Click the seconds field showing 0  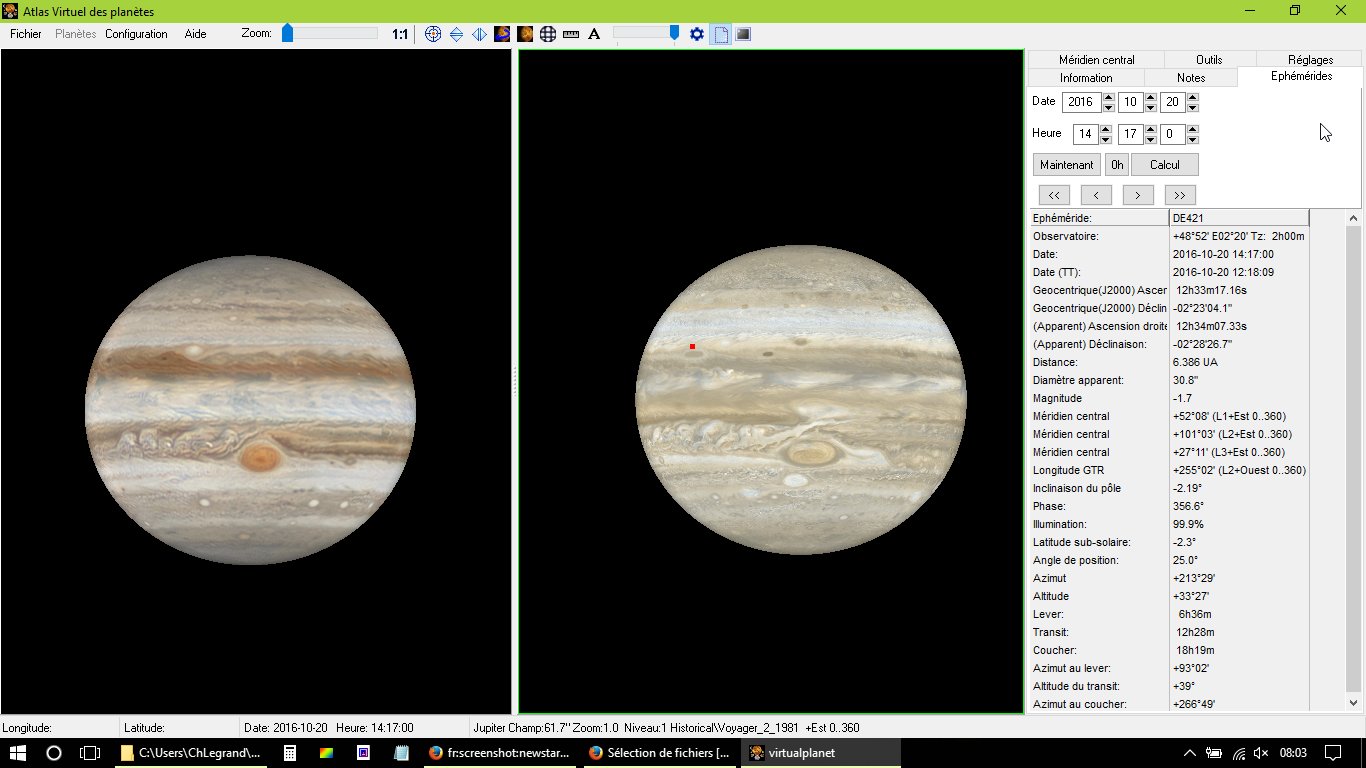tap(1173, 134)
